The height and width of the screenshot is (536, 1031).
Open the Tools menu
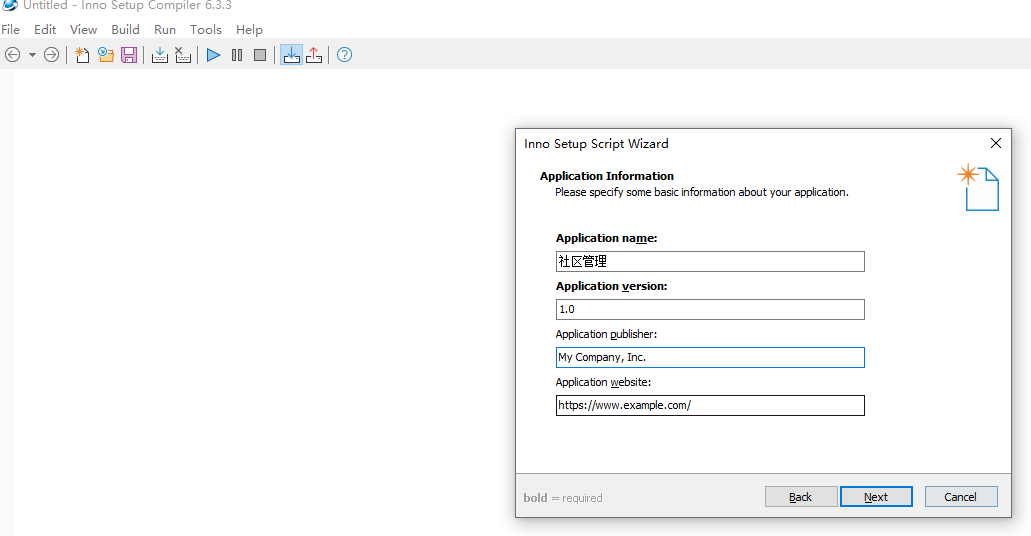pos(206,29)
